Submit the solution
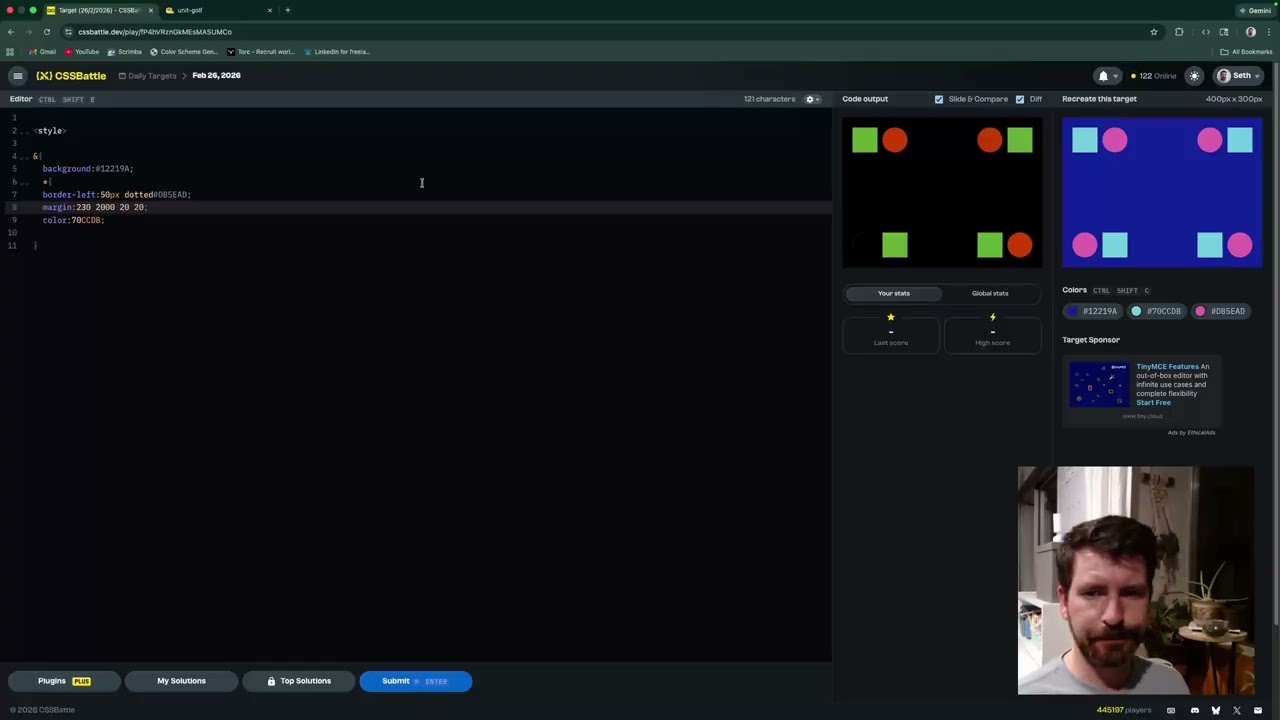This screenshot has height=720, width=1280. 415,681
